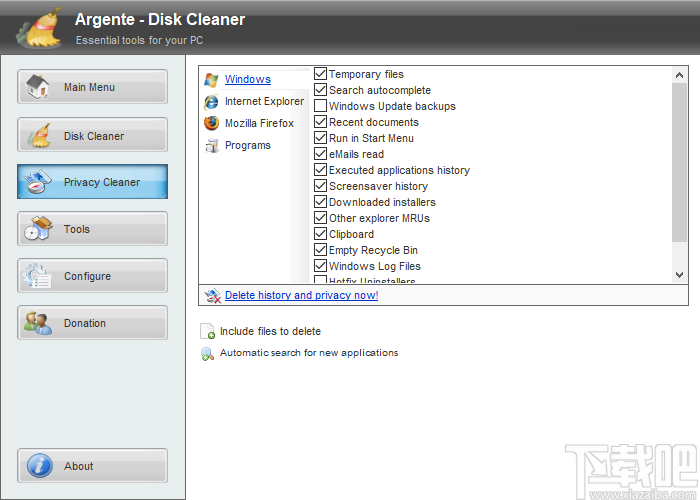Viewport: 700px width, 500px height.
Task: Click the document icon for Include files
Action: [x=208, y=331]
